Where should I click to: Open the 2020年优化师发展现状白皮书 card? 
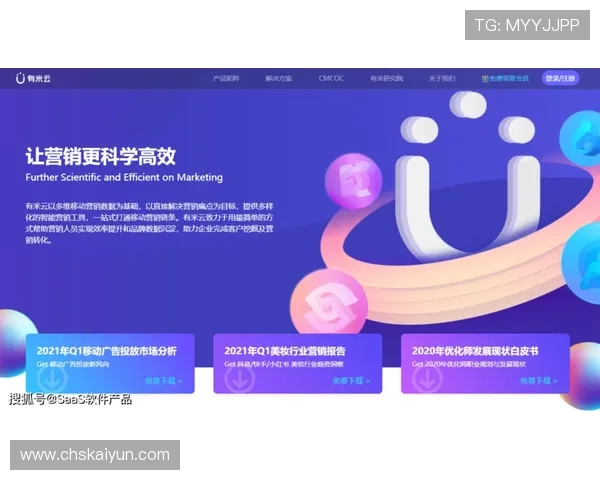[x=485, y=363]
